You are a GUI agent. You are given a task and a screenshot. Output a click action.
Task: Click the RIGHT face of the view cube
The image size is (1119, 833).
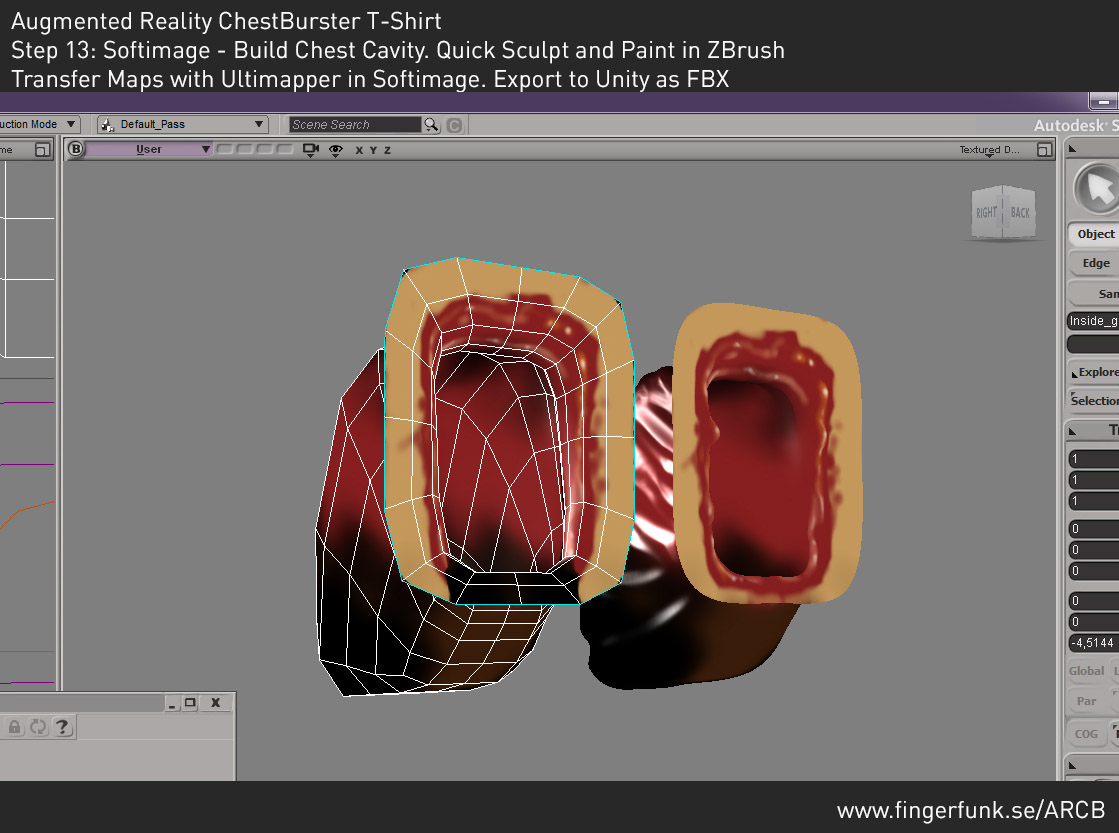point(987,213)
